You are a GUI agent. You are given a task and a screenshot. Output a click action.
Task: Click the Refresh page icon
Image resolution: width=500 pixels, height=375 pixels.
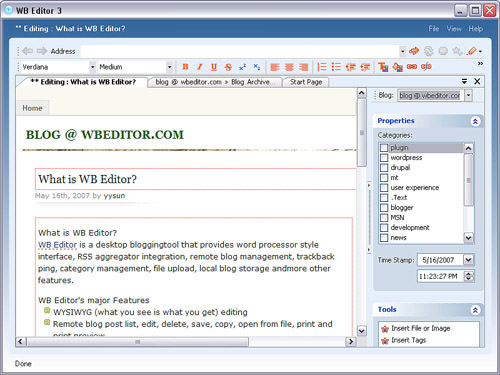pyautogui.click(x=429, y=51)
